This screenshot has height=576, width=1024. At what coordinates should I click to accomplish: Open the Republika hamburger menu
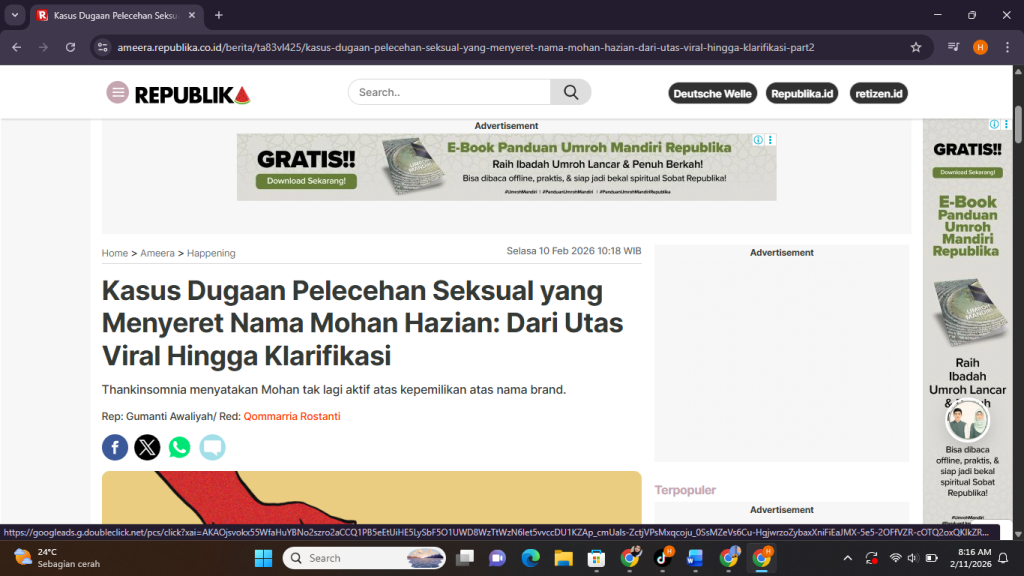click(x=118, y=93)
